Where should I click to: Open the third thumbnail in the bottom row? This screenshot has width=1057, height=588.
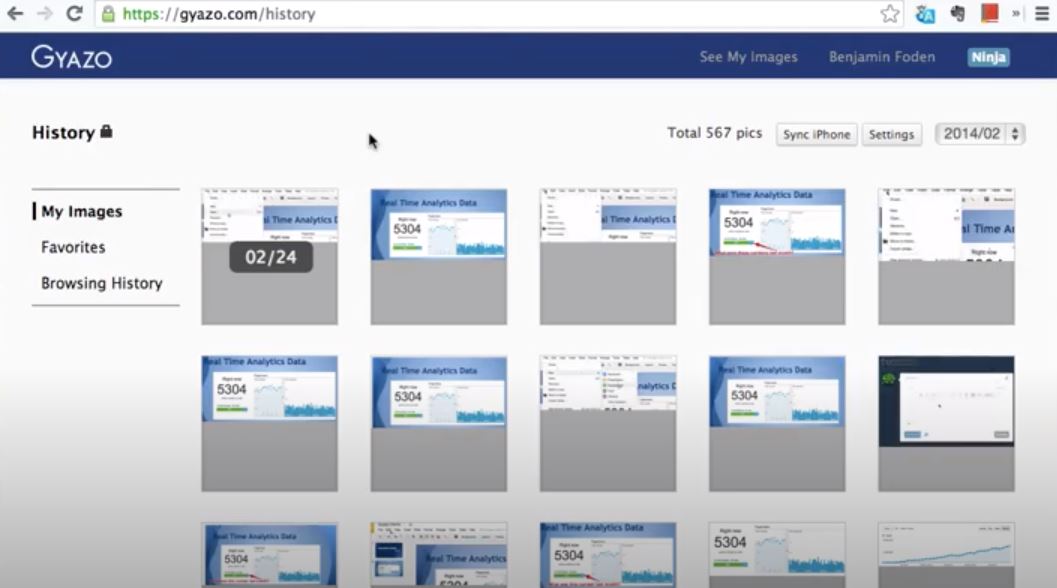[608, 555]
